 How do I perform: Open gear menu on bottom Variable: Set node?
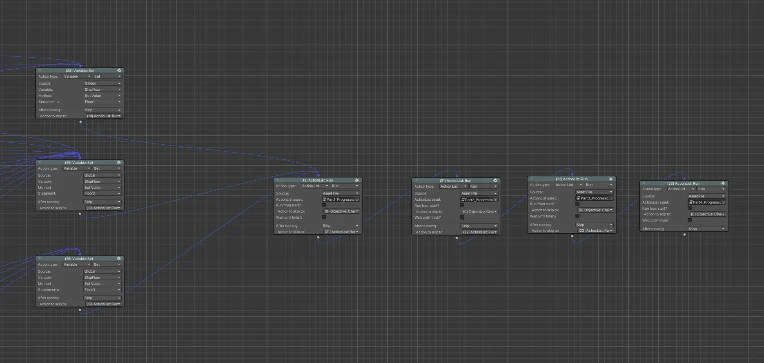119,259
